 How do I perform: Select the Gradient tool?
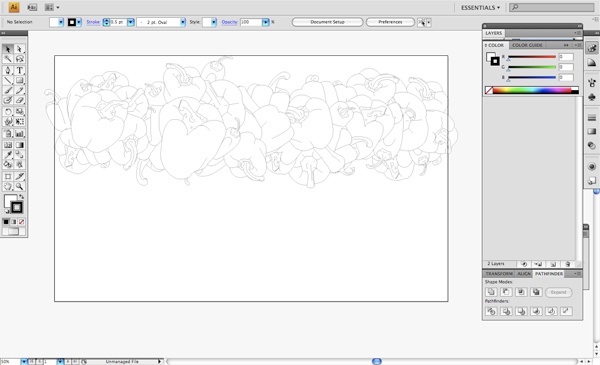(20, 145)
